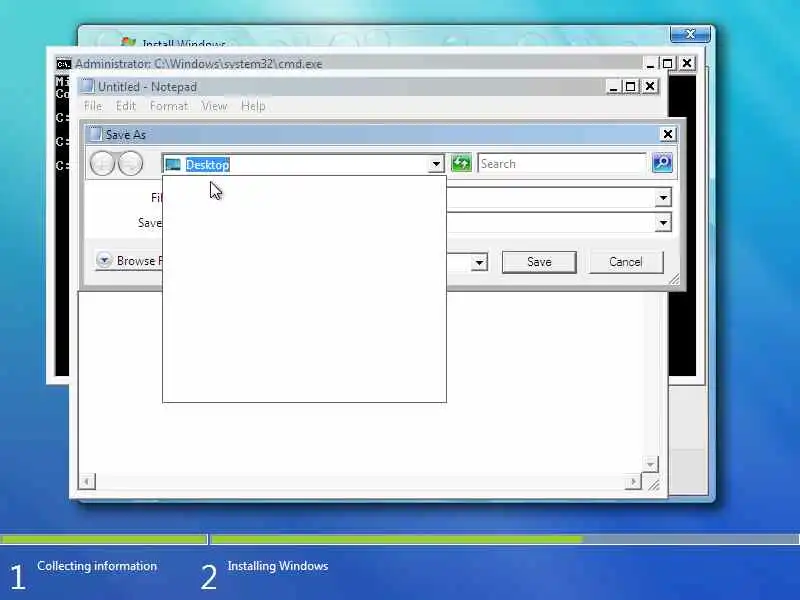
Task: Click the Back arrow in Save As dialog
Action: point(102,164)
